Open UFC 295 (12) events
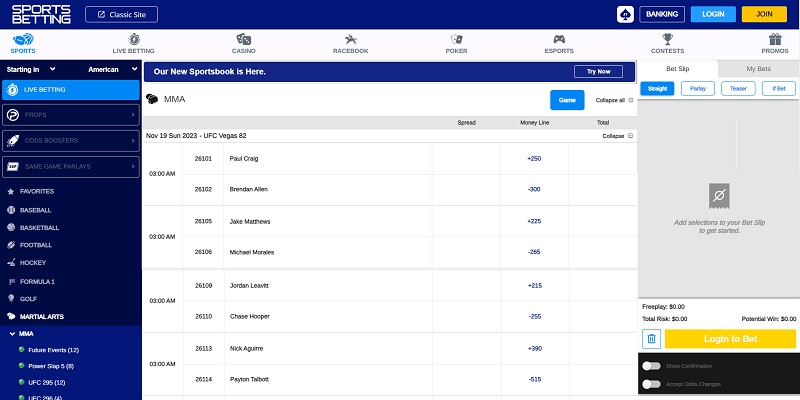The image size is (800, 400). point(47,383)
